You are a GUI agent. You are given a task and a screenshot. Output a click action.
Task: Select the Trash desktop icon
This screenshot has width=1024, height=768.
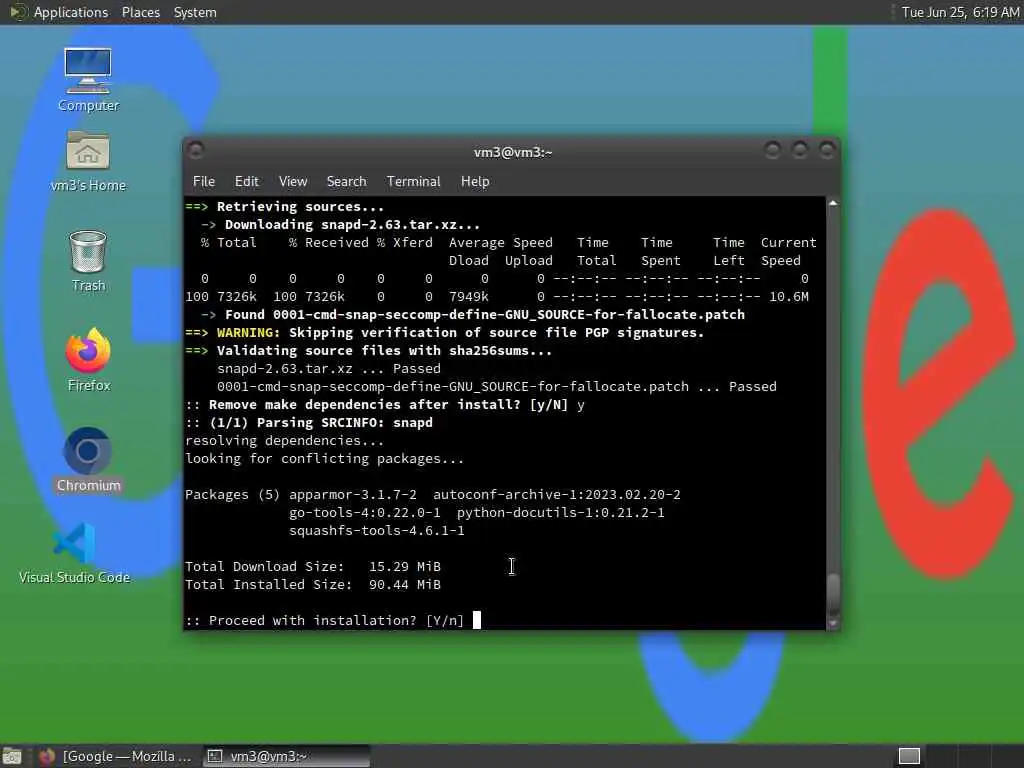point(88,261)
